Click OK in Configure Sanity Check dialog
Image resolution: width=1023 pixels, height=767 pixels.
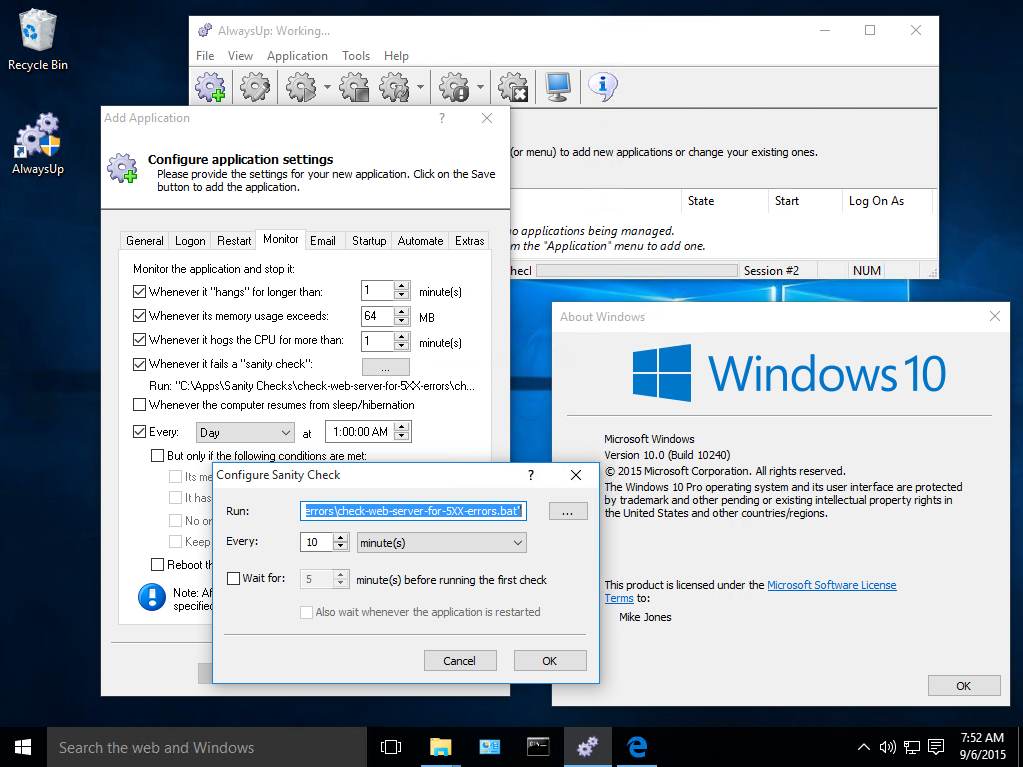[x=550, y=661]
